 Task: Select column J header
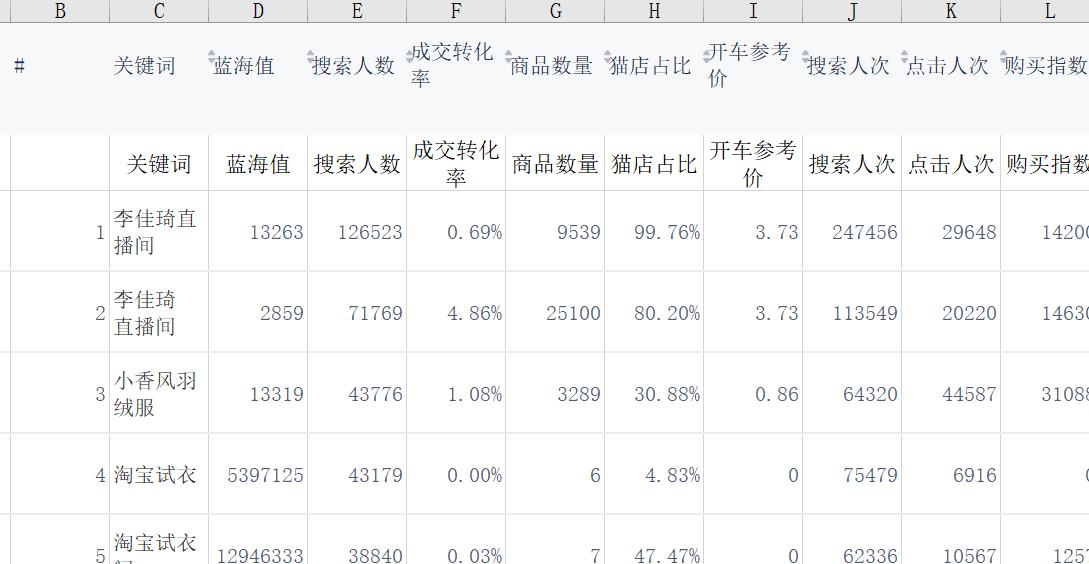click(x=852, y=11)
